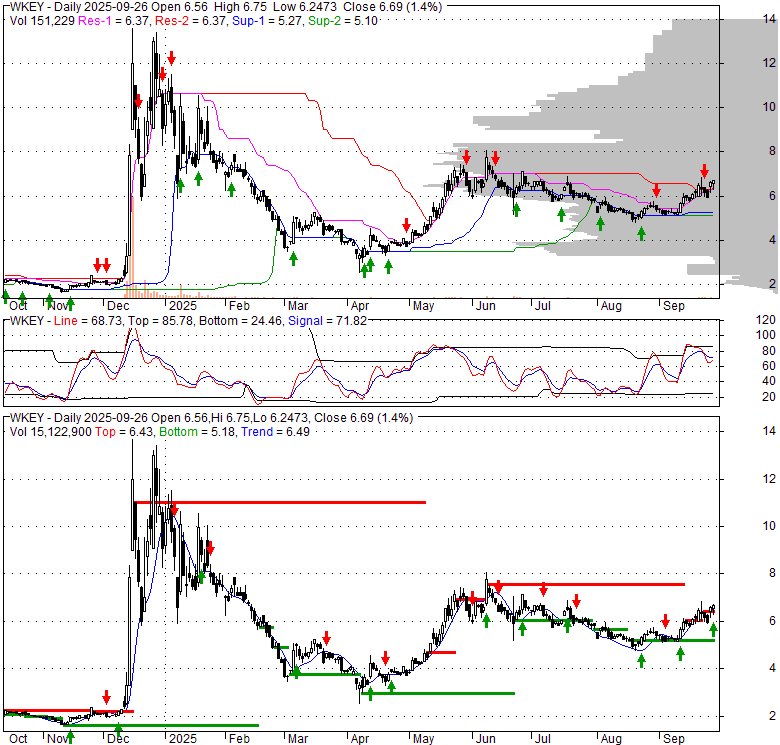Screen dimensions: 780x745
Task: Click the green support line near 3 in bottom chart
Action: click(x=438, y=693)
